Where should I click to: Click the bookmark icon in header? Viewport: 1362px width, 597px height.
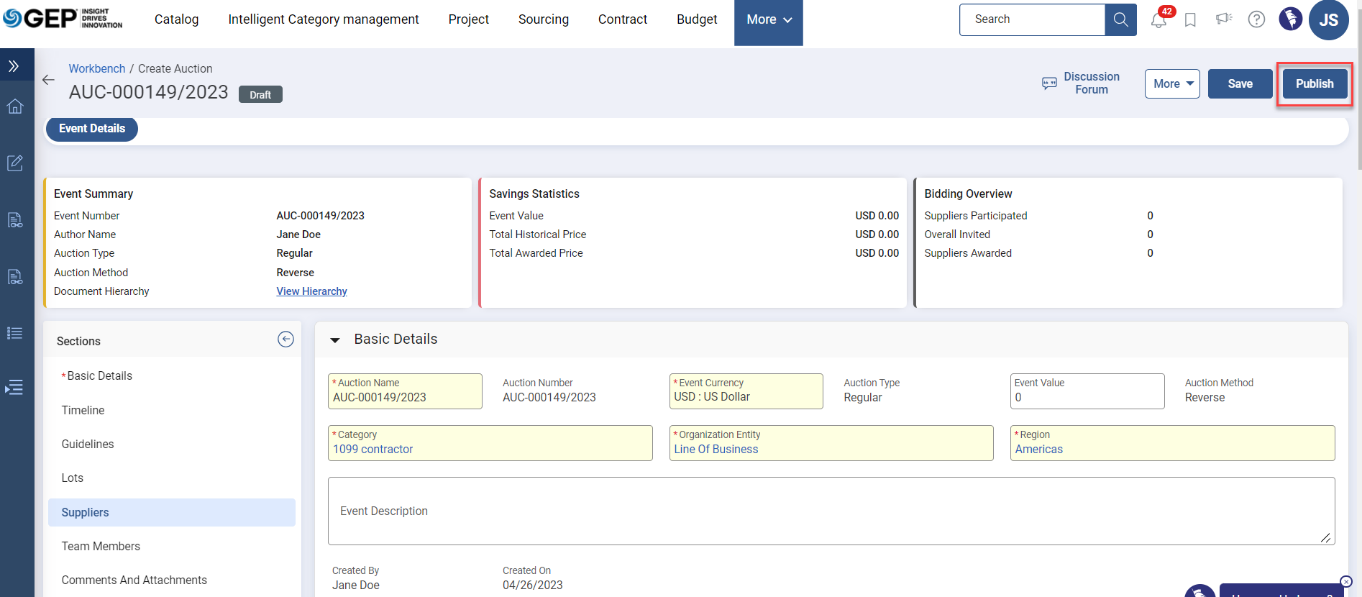pyautogui.click(x=1190, y=20)
